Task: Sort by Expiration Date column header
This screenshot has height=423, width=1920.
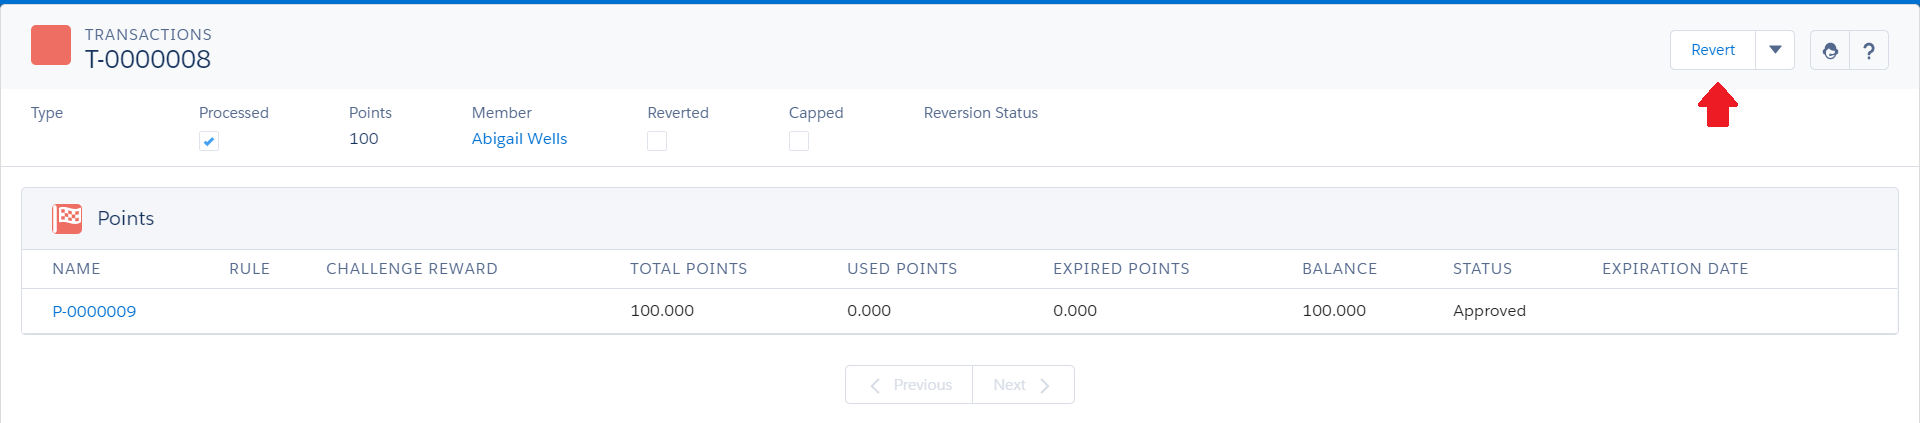Action: point(1675,269)
